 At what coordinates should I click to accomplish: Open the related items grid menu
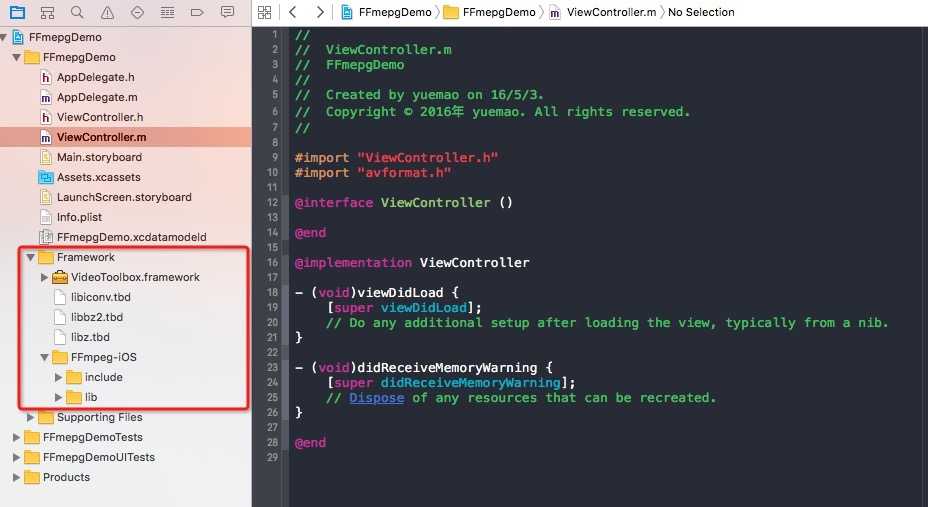click(x=265, y=12)
